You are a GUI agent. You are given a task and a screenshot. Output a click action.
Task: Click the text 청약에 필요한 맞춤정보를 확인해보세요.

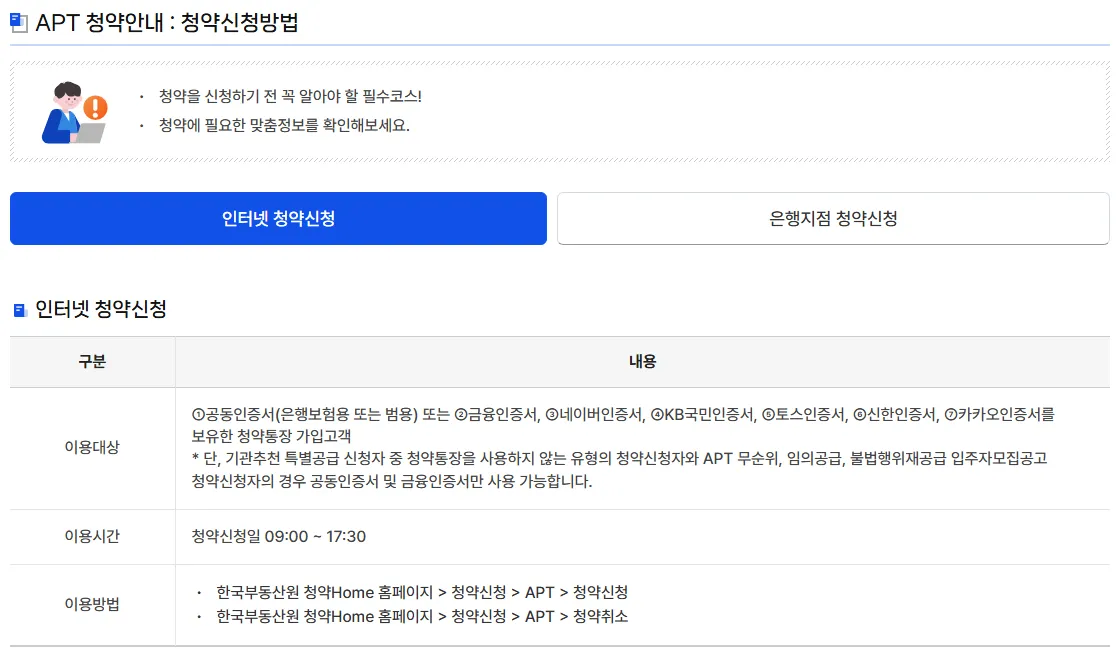point(284,125)
